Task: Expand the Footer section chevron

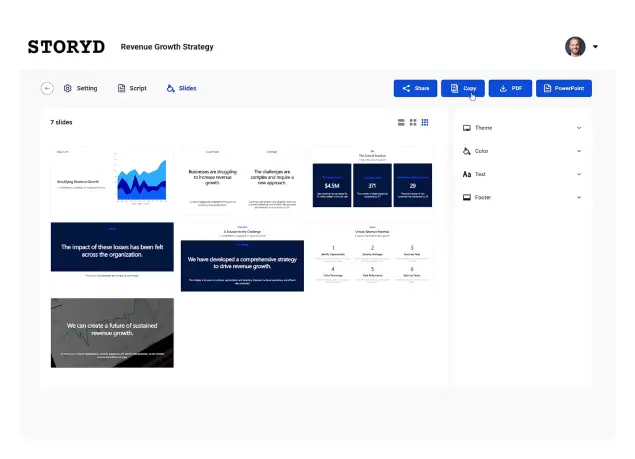Action: coord(579,197)
